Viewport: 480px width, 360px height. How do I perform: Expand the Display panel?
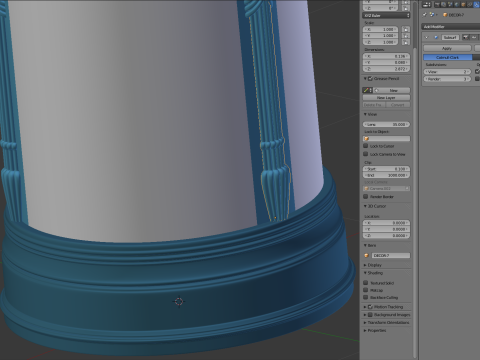pos(366,265)
